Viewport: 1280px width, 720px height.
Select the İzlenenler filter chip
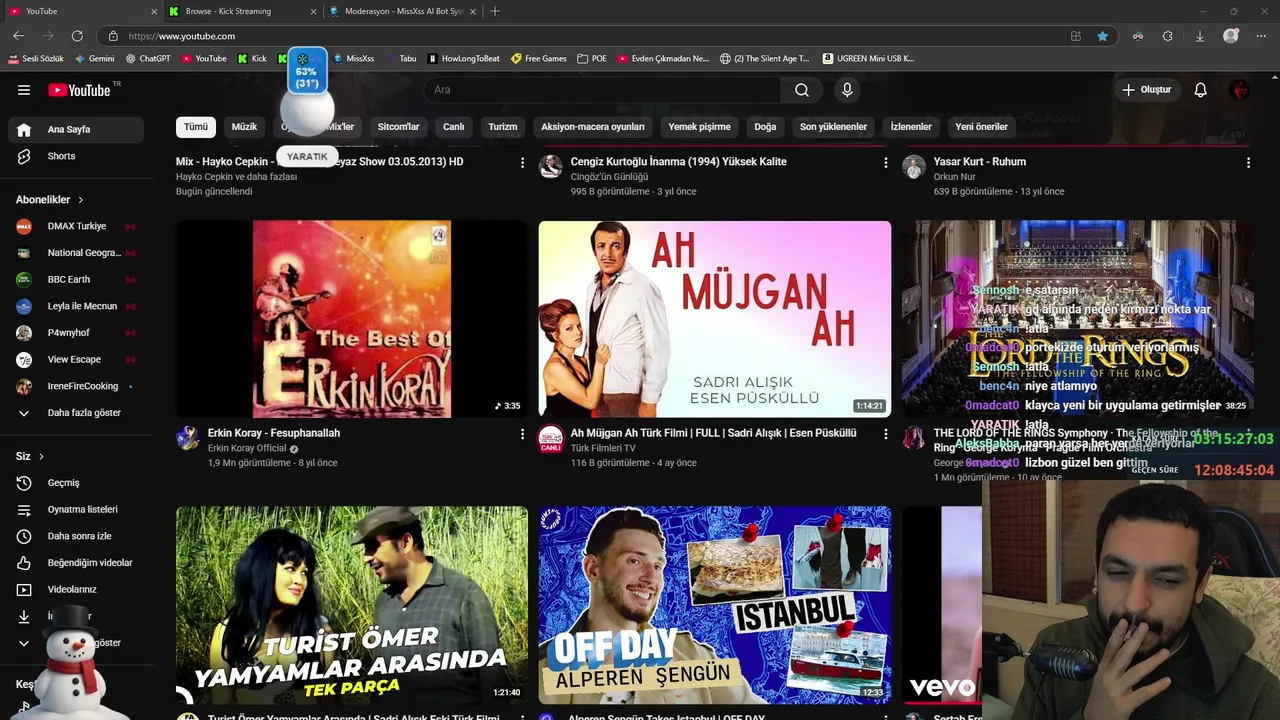tap(911, 127)
